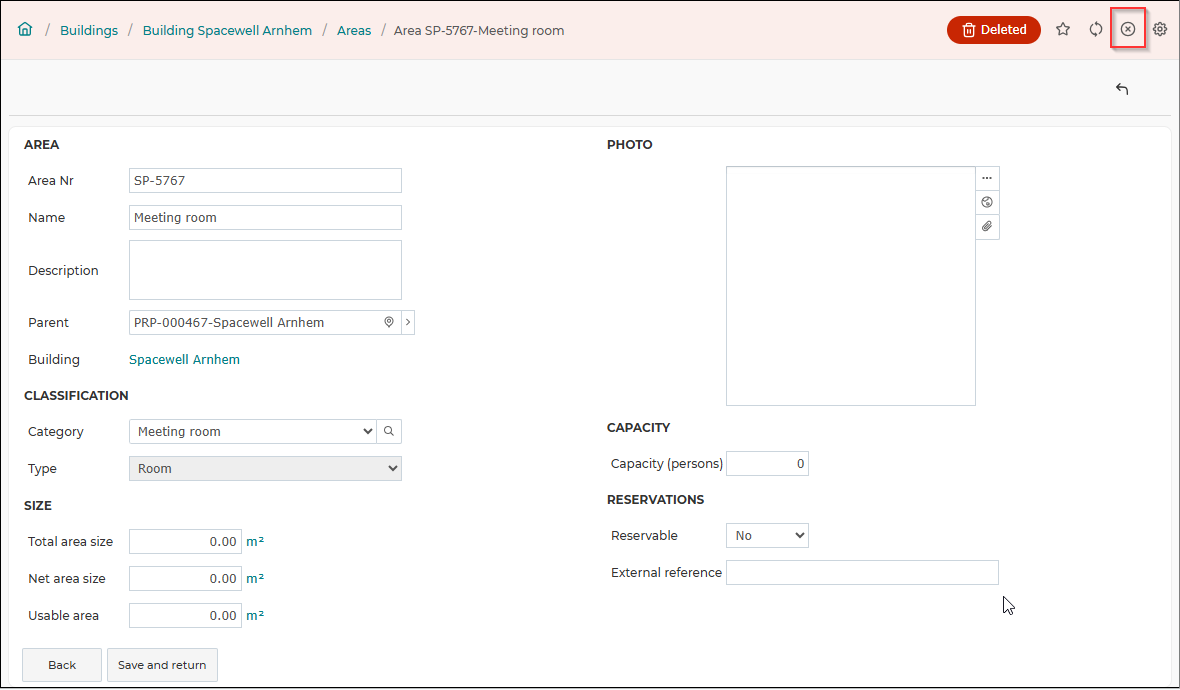
Task: Attach a file with the paperclip icon
Action: click(x=987, y=226)
